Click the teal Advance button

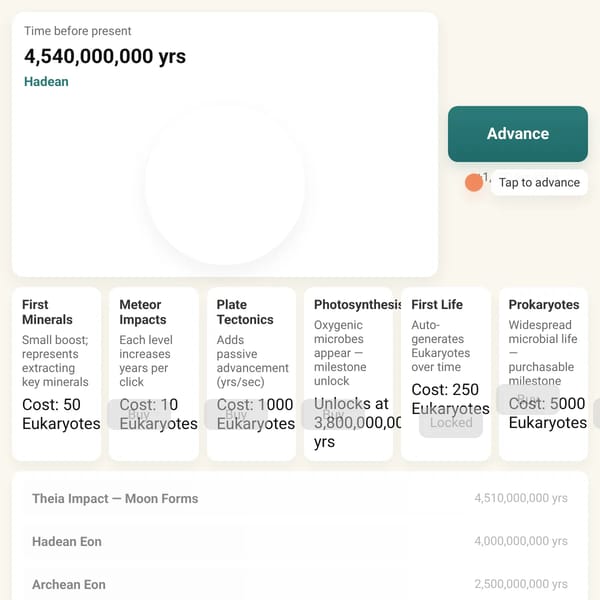coord(518,134)
